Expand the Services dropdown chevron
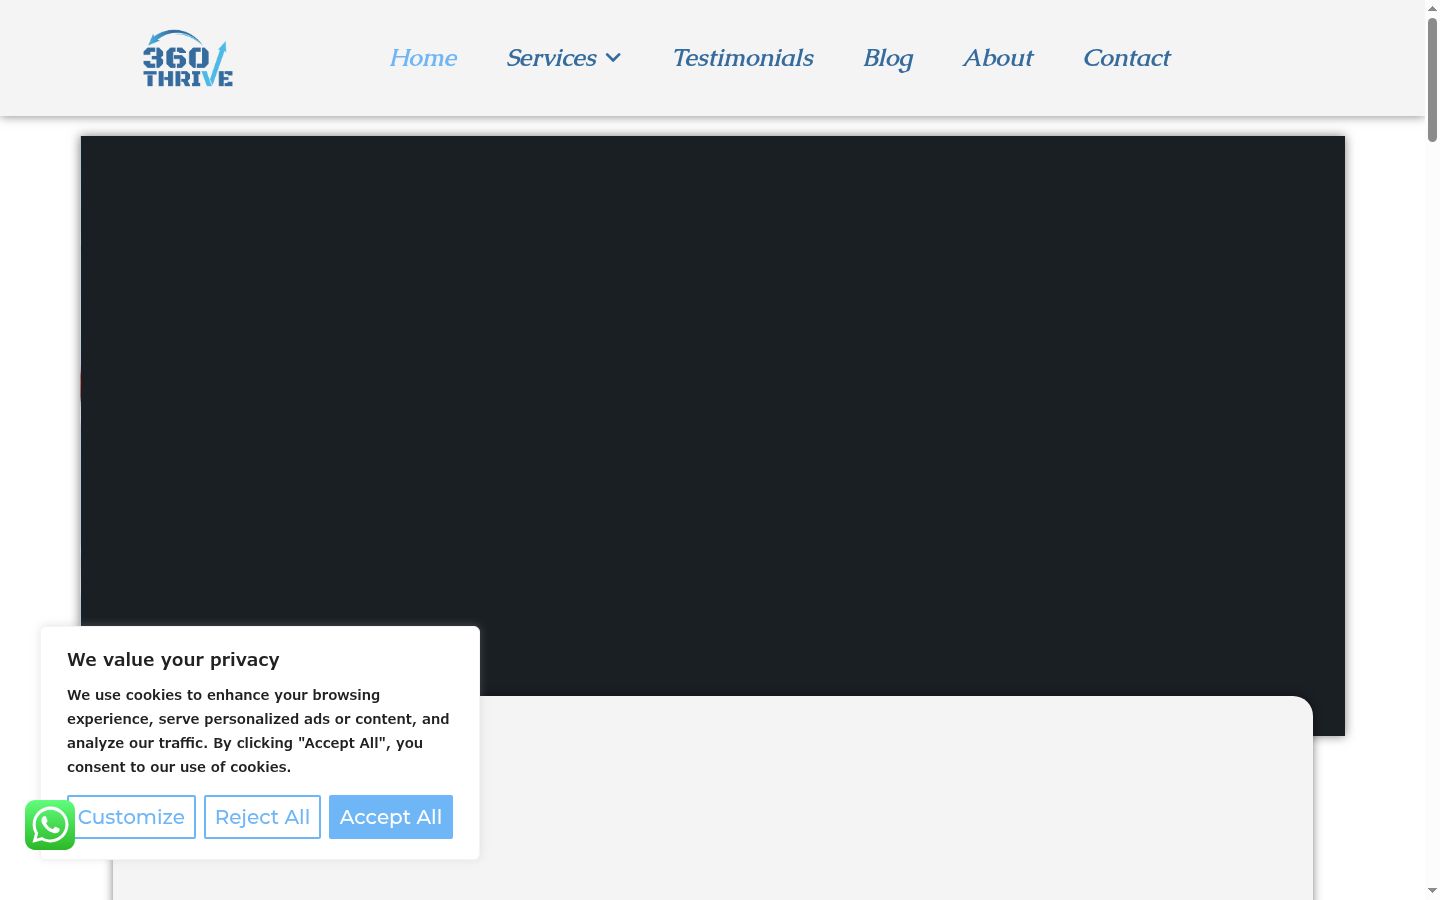 point(613,58)
